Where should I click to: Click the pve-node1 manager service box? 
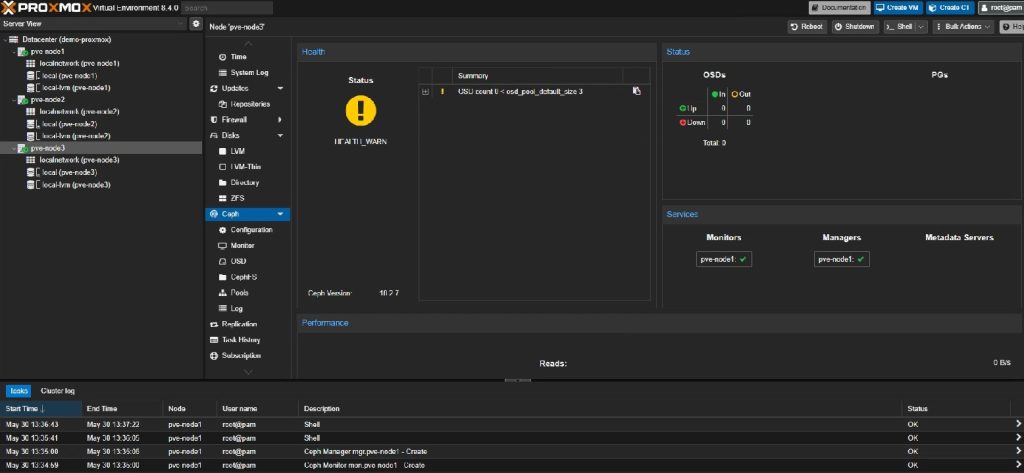pyautogui.click(x=842, y=259)
